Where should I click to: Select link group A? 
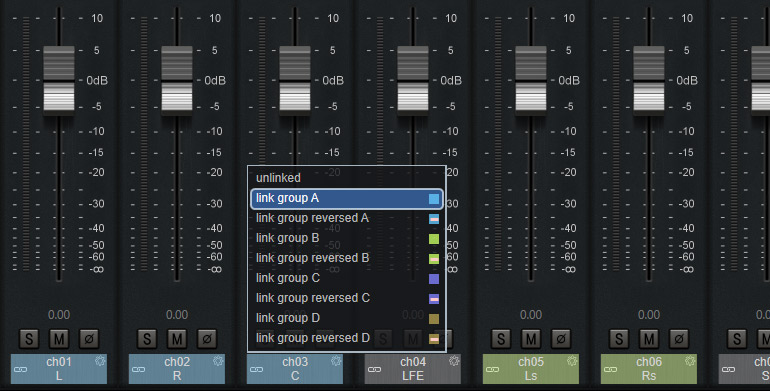click(x=347, y=198)
